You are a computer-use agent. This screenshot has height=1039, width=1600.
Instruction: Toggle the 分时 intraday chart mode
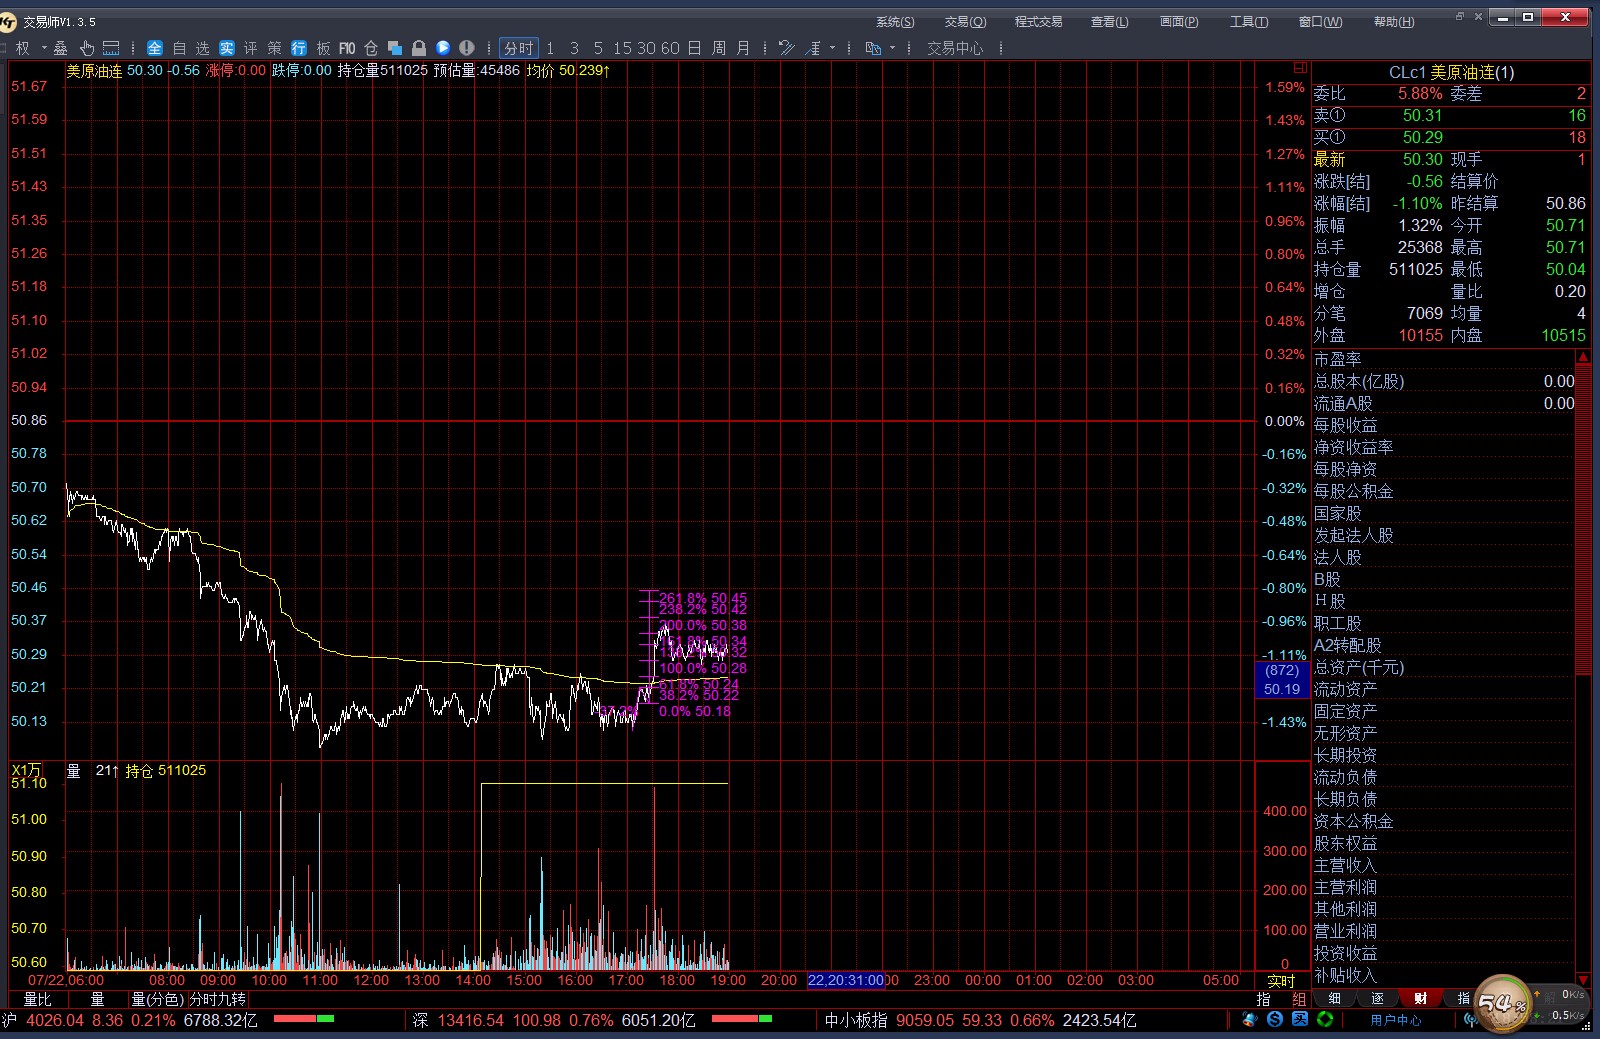pos(518,48)
